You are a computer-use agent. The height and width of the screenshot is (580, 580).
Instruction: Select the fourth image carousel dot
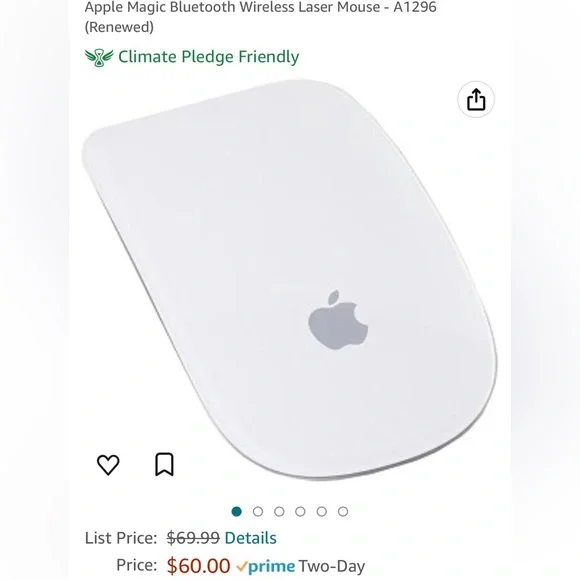[x=300, y=512]
